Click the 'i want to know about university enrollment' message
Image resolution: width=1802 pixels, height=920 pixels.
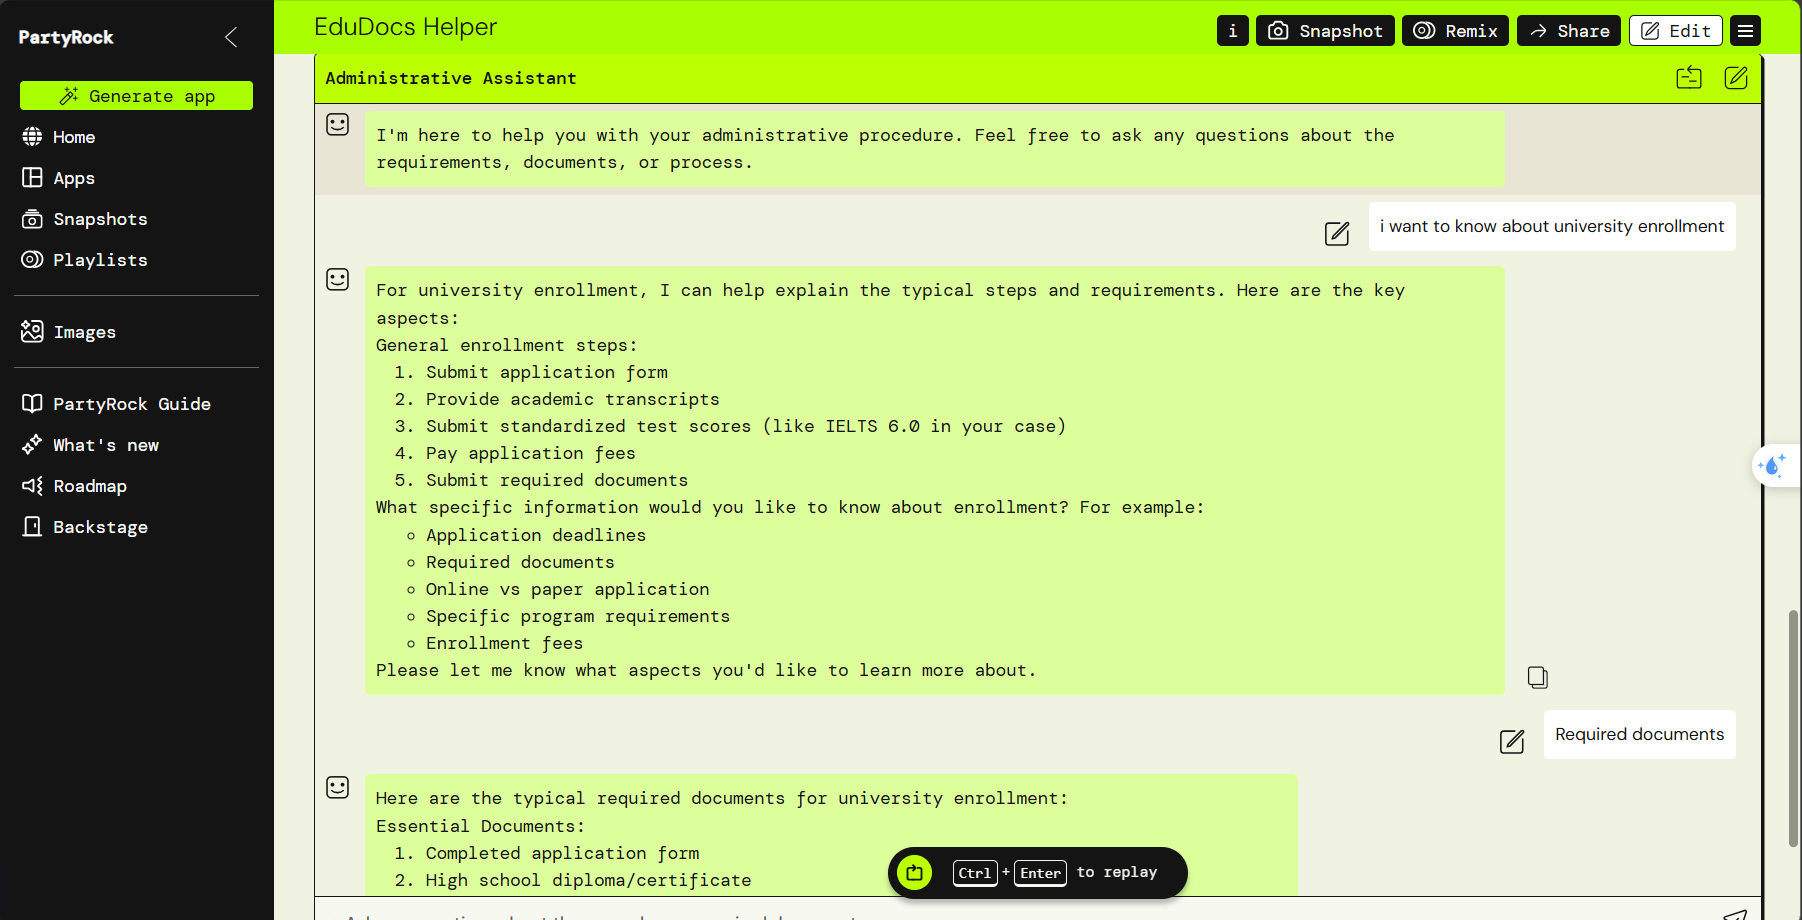pyautogui.click(x=1552, y=227)
